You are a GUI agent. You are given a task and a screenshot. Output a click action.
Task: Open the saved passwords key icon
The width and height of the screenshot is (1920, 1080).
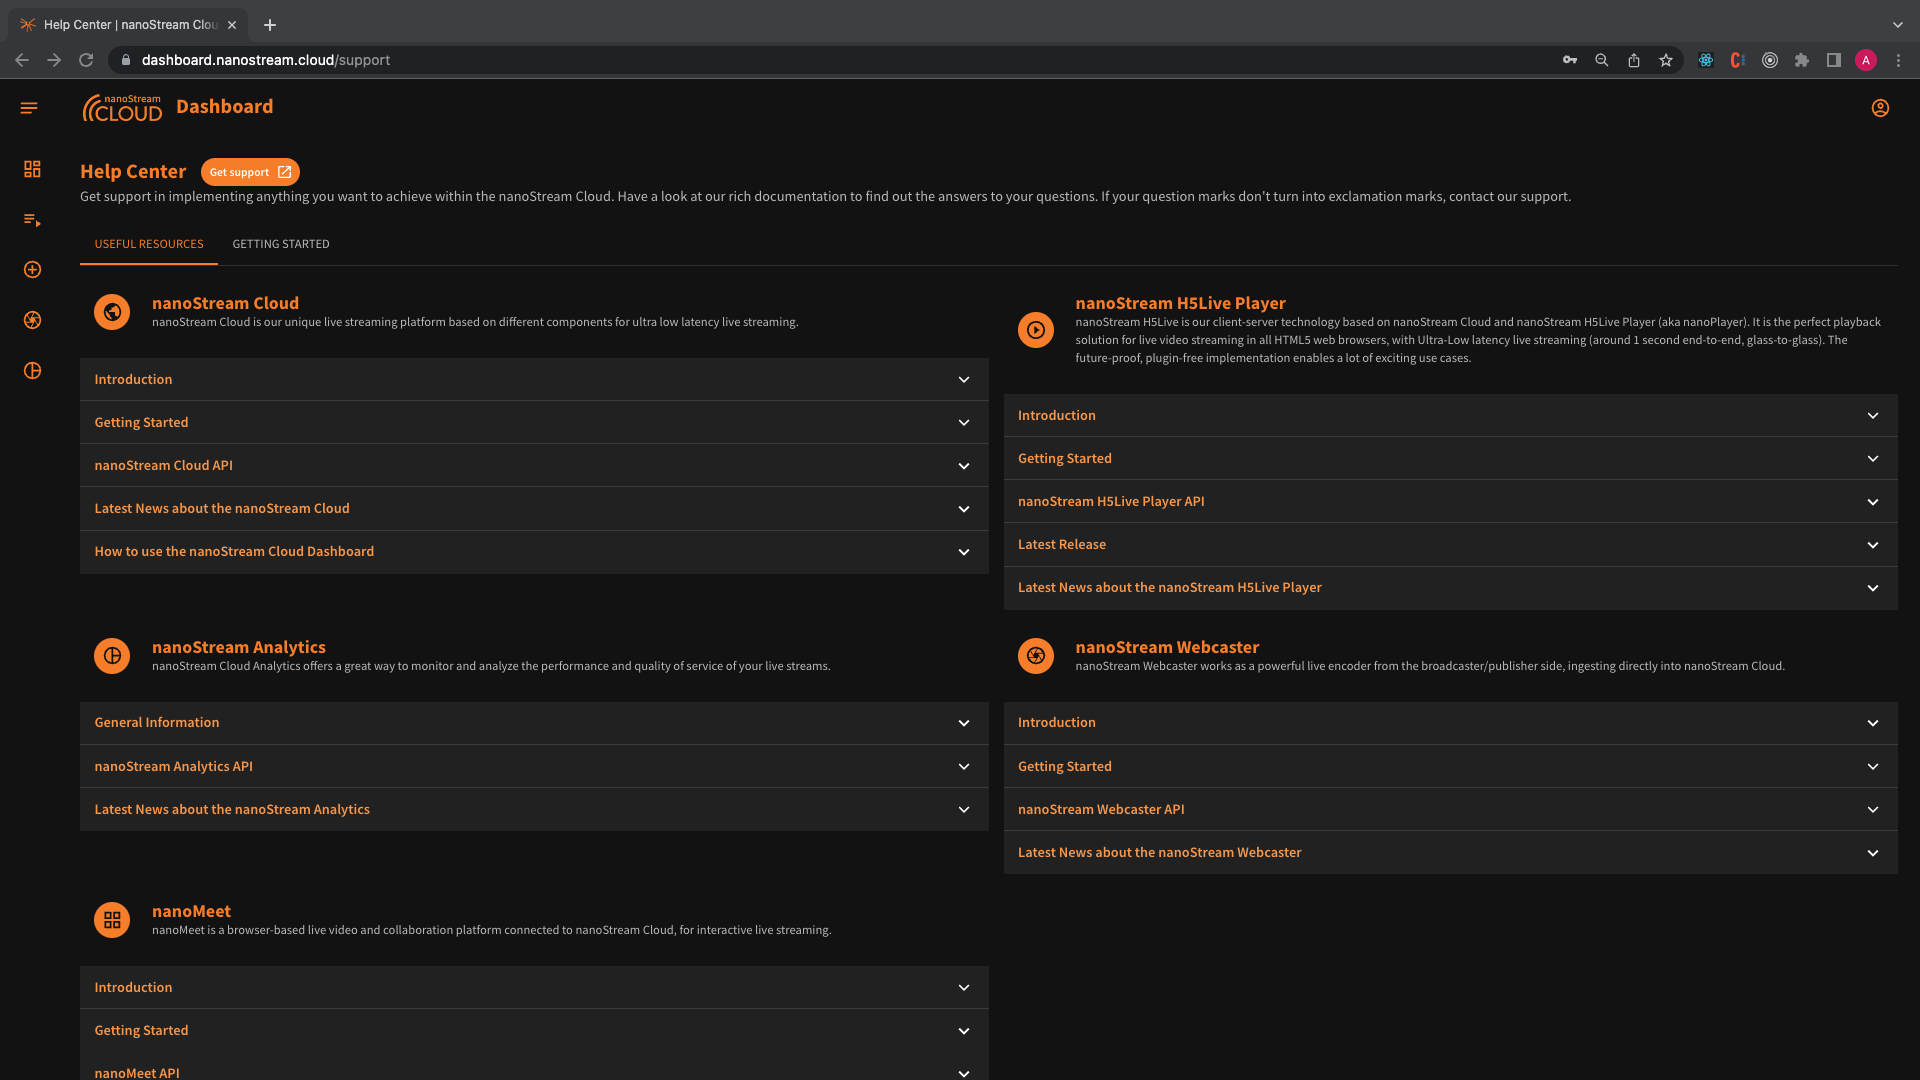coord(1570,60)
